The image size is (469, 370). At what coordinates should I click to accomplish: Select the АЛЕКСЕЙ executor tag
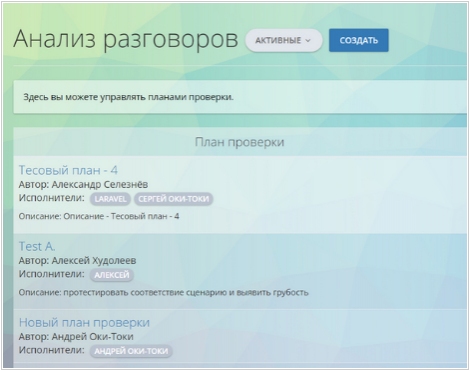coord(112,275)
